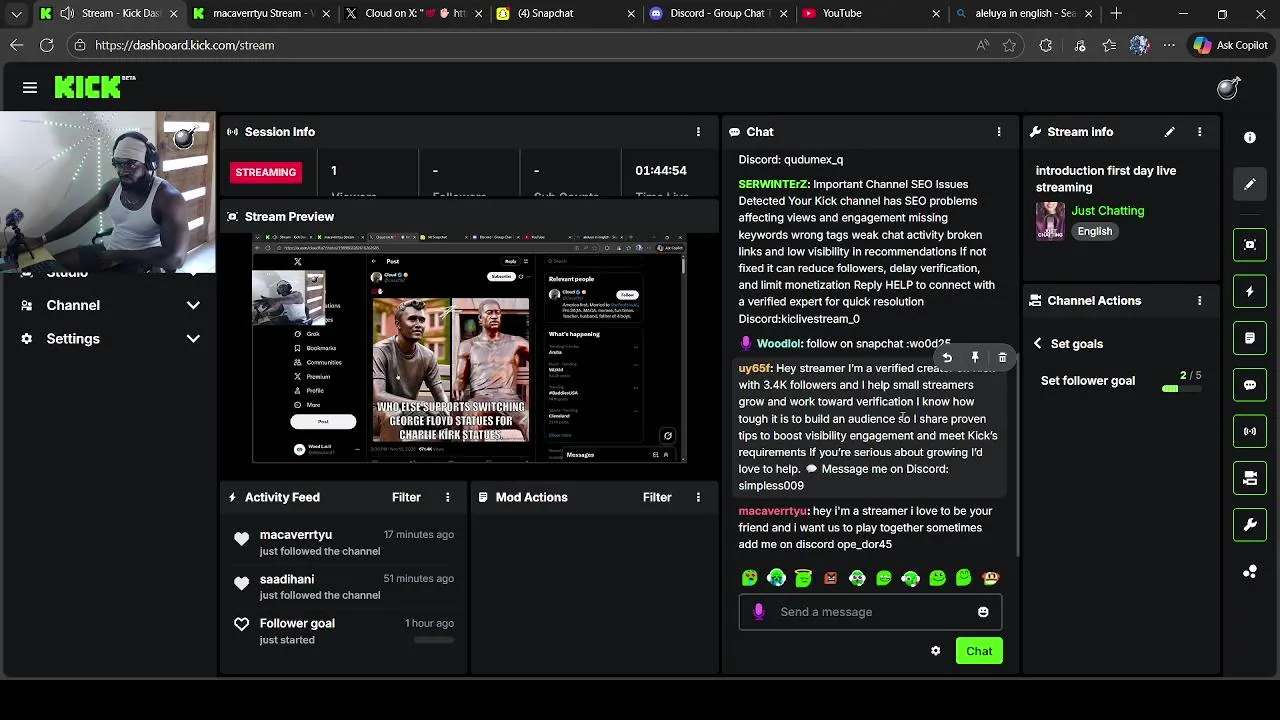Reply to the uy65f message with the arrow icon

[x=947, y=357]
